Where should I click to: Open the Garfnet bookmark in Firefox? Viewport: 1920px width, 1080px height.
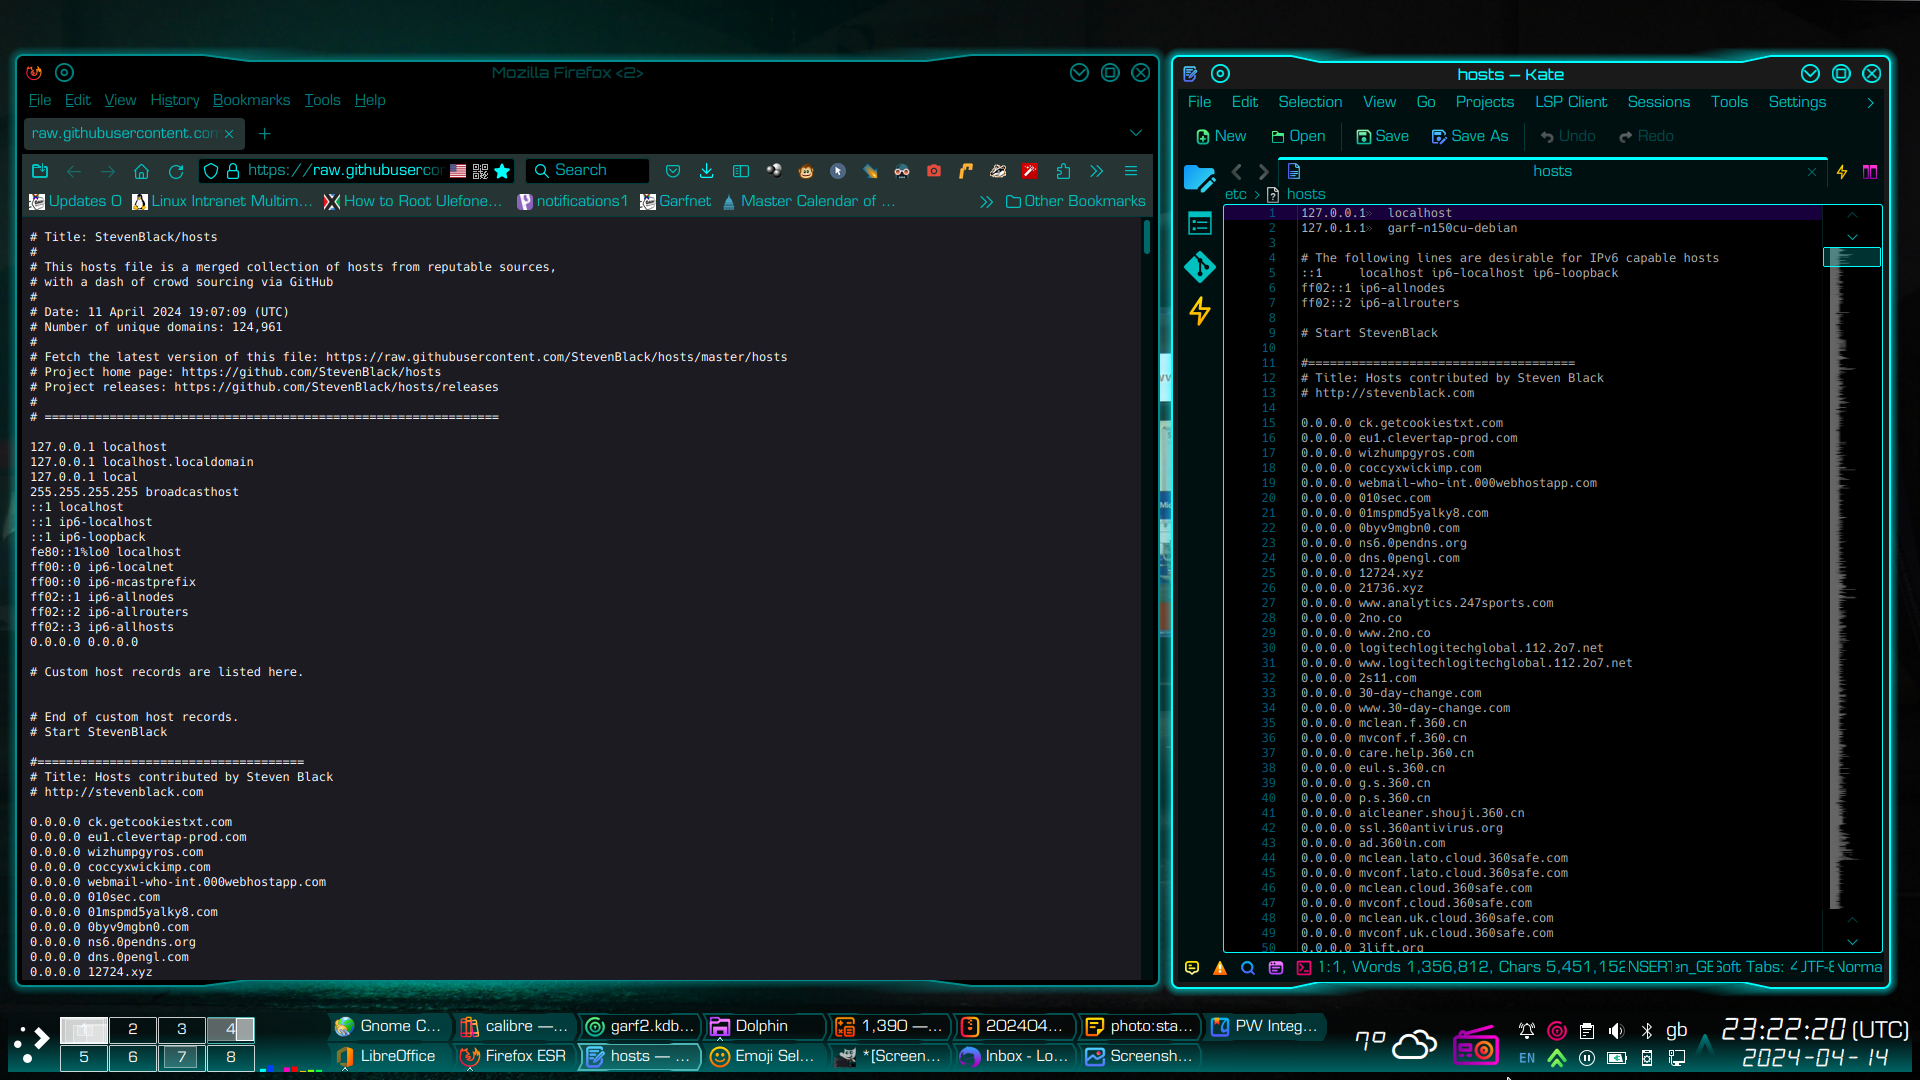[x=676, y=201]
